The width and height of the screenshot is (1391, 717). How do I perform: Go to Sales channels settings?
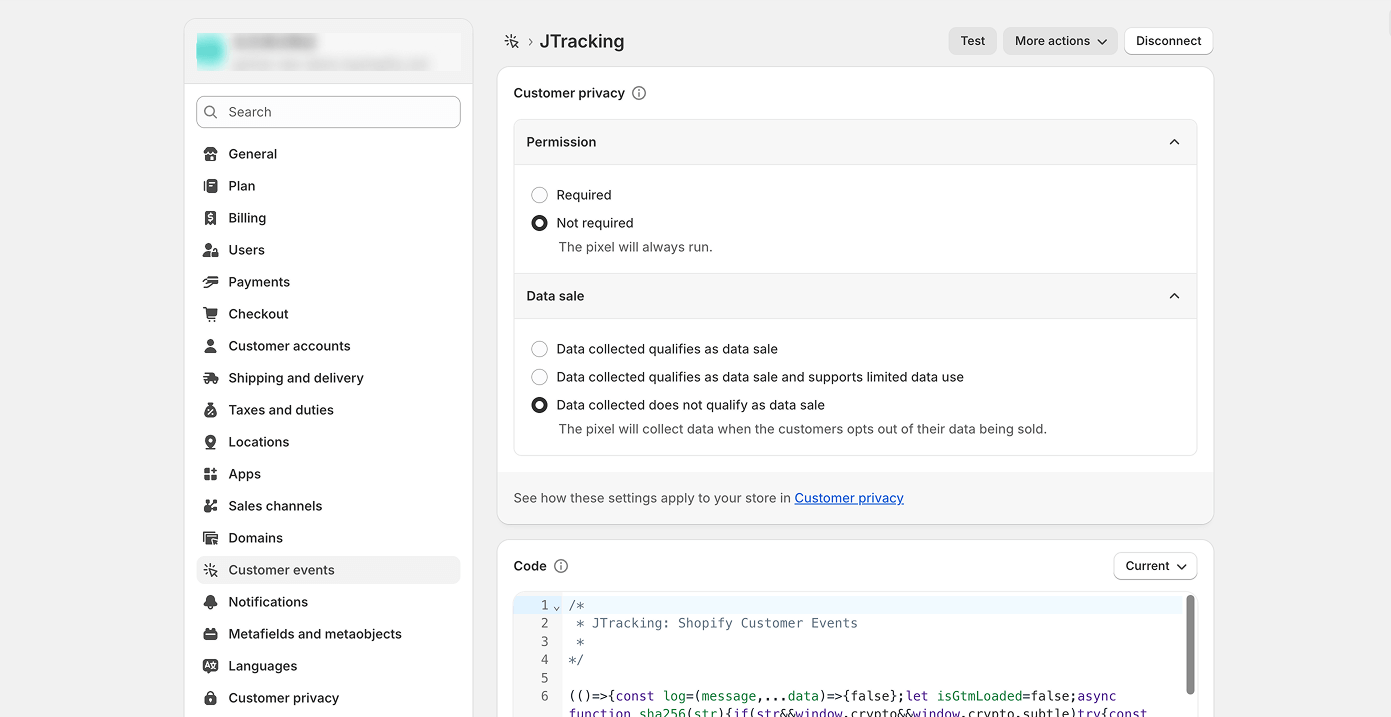[275, 506]
